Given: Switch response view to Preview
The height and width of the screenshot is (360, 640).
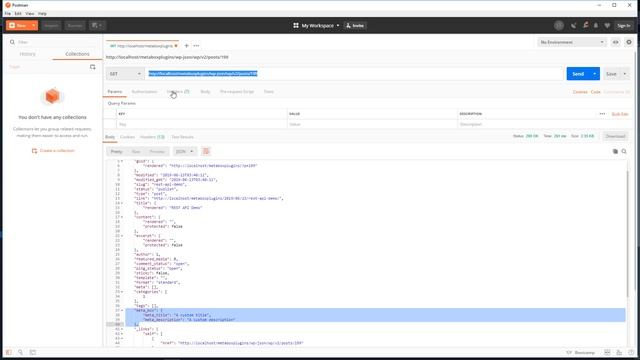Looking at the screenshot, I should coord(157,151).
